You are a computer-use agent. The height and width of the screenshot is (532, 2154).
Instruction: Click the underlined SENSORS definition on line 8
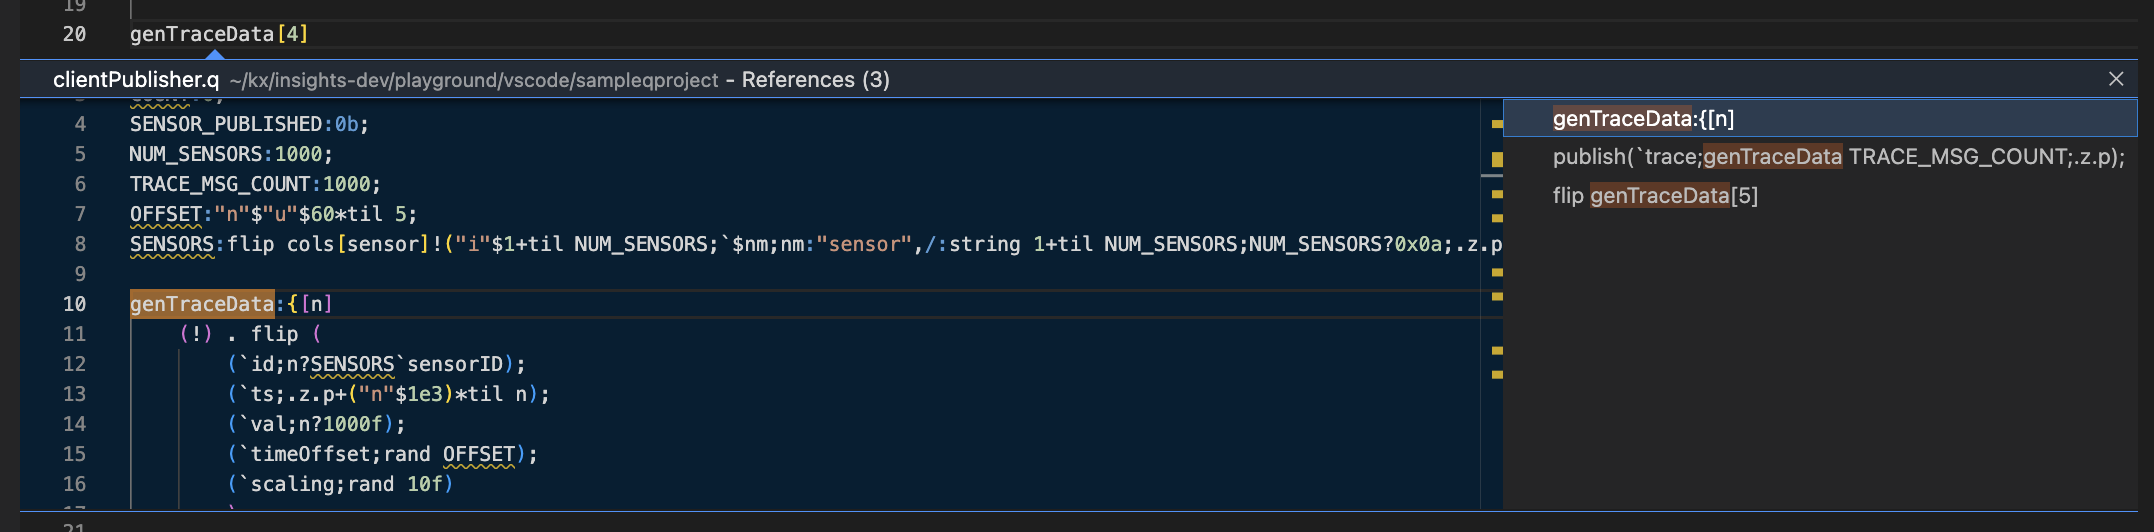pyautogui.click(x=171, y=244)
